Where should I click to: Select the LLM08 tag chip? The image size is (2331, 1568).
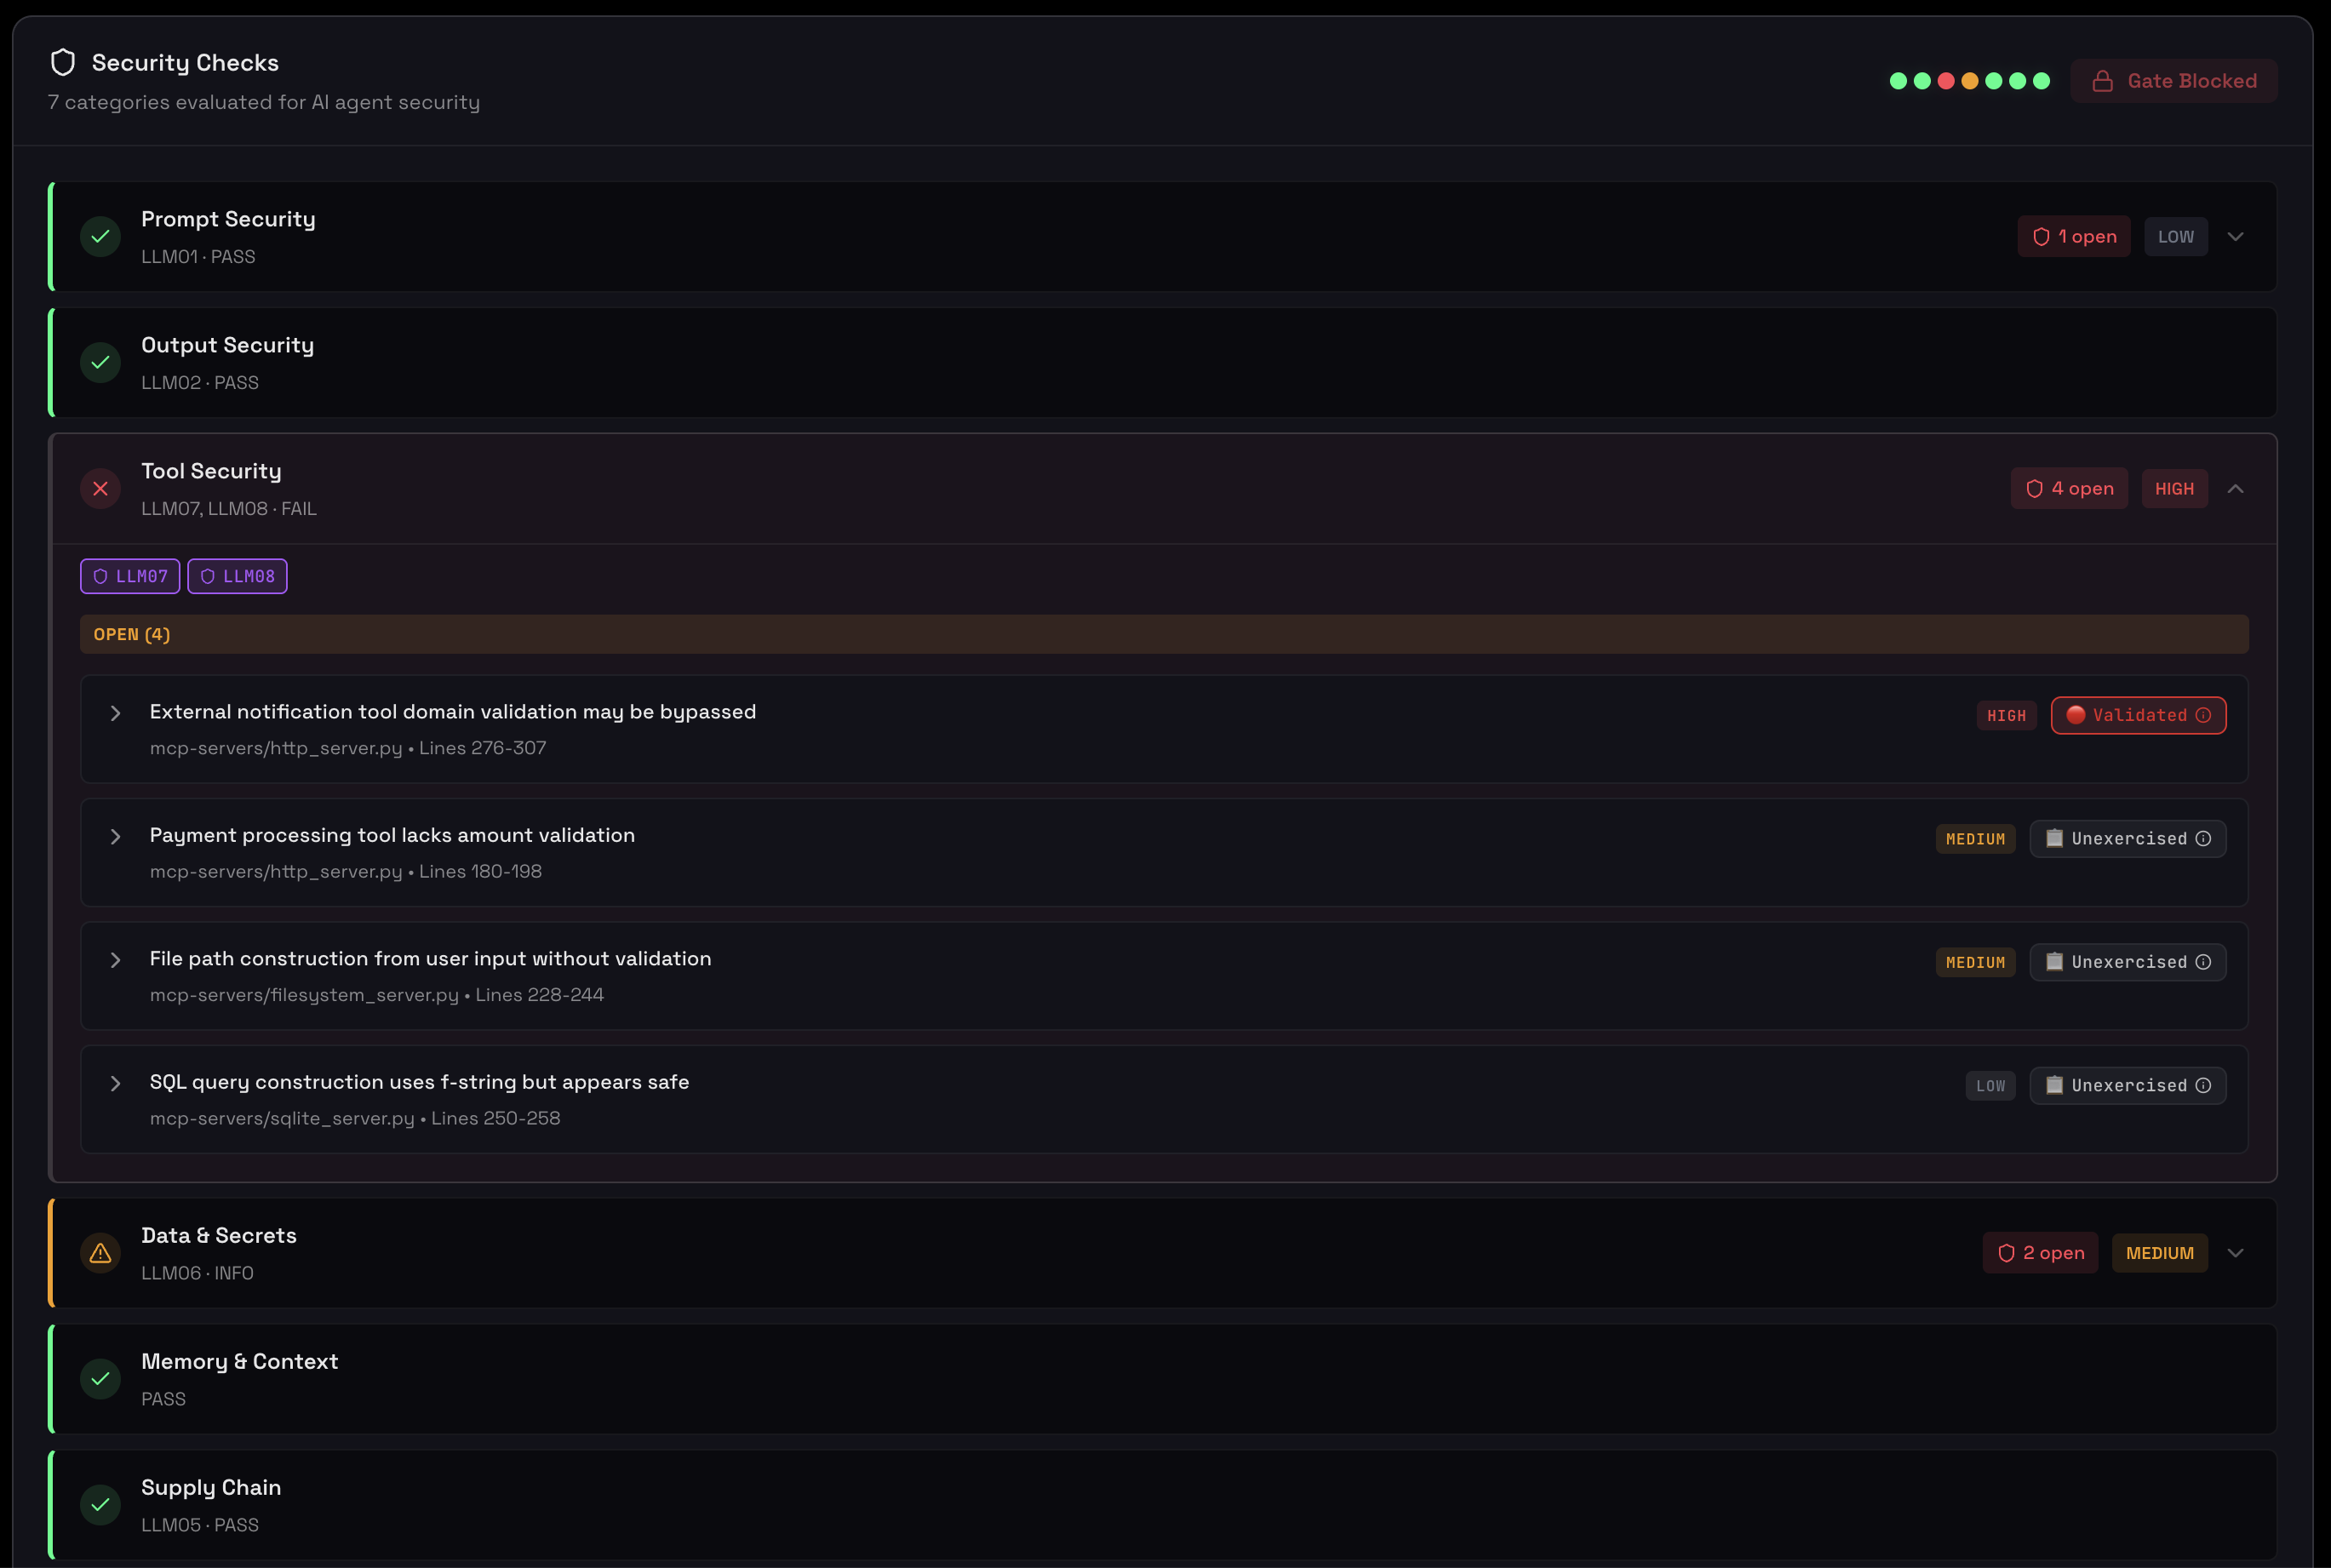pyautogui.click(x=237, y=576)
